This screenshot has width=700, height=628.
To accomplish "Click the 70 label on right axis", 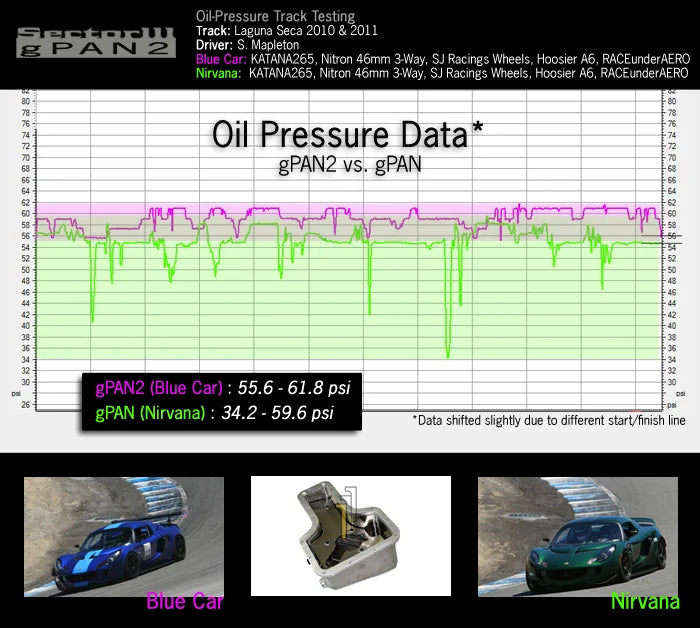I will click(671, 158).
